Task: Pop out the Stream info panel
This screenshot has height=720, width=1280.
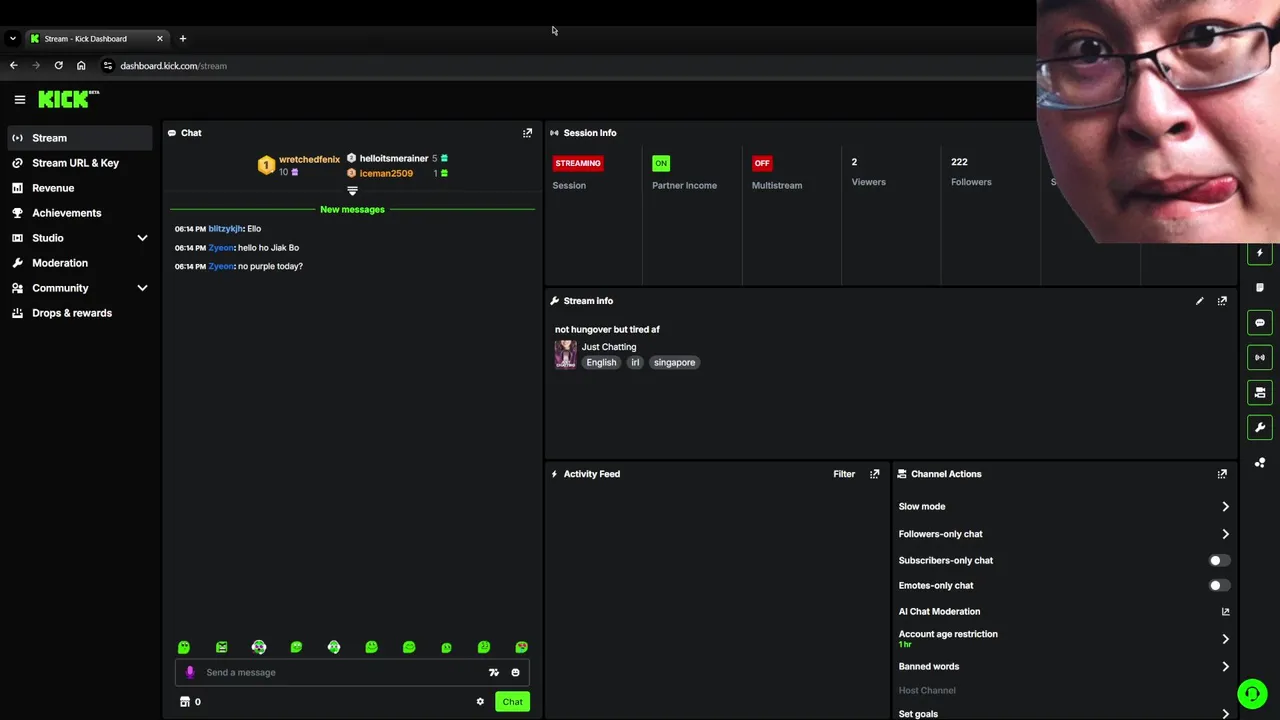Action: click(1222, 301)
